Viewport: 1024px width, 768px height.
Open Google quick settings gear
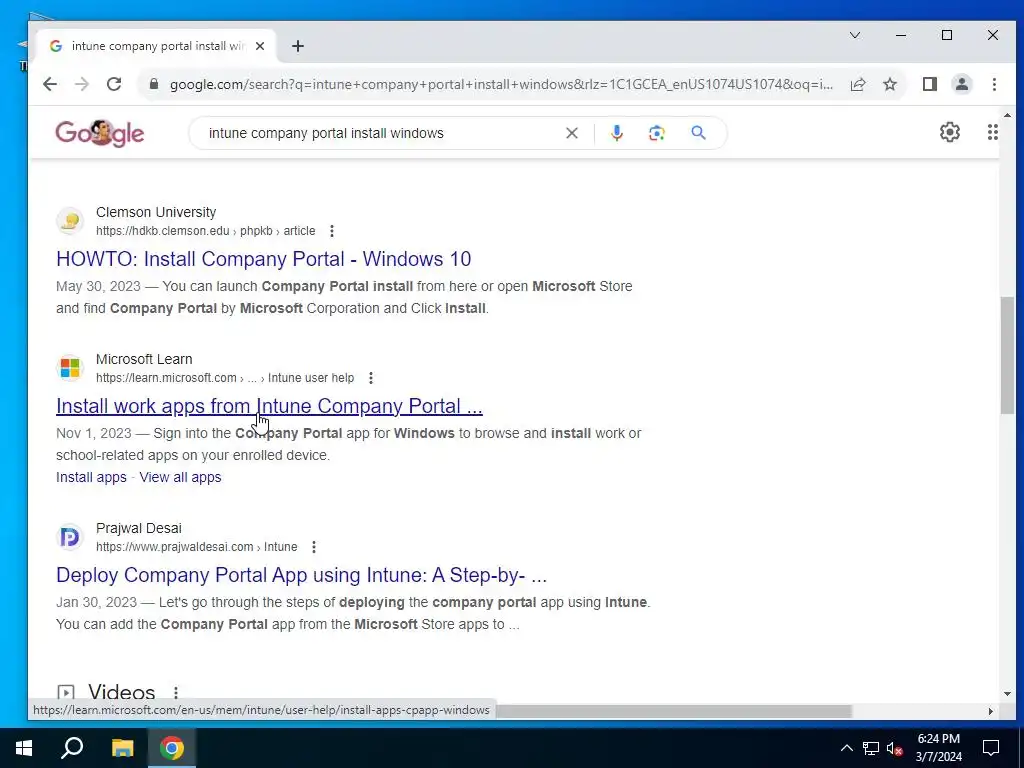(950, 133)
